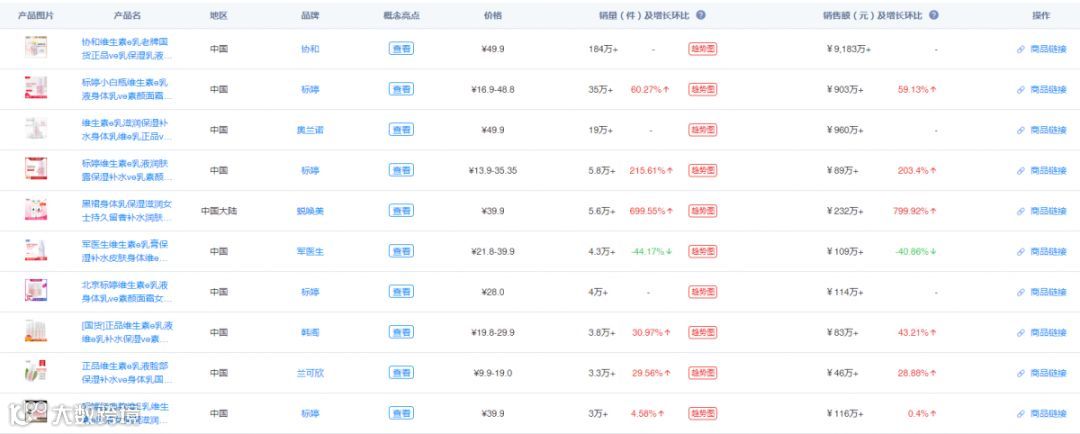This screenshot has width=1080, height=434.
Task: Click brand link 军医生
Action: 311,251
